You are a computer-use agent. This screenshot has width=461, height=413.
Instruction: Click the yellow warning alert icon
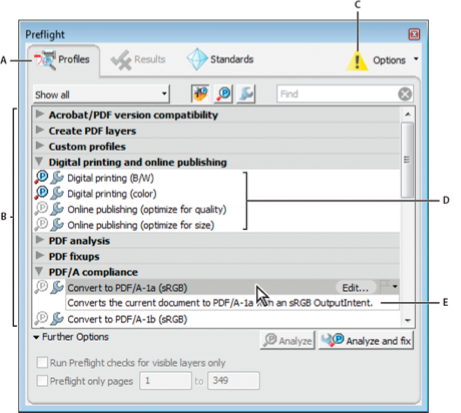click(357, 60)
